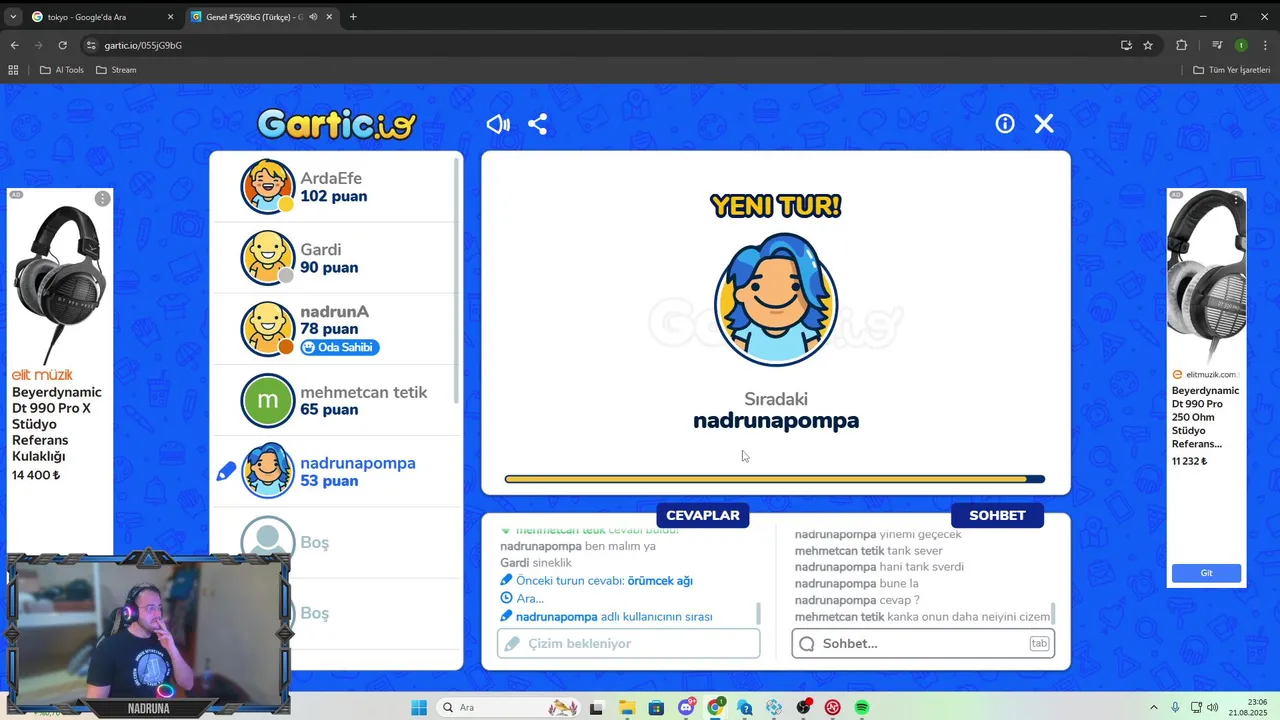1280x720 pixels.
Task: Click the drawing pencil icon beside nadrunapompa
Action: pos(226,471)
